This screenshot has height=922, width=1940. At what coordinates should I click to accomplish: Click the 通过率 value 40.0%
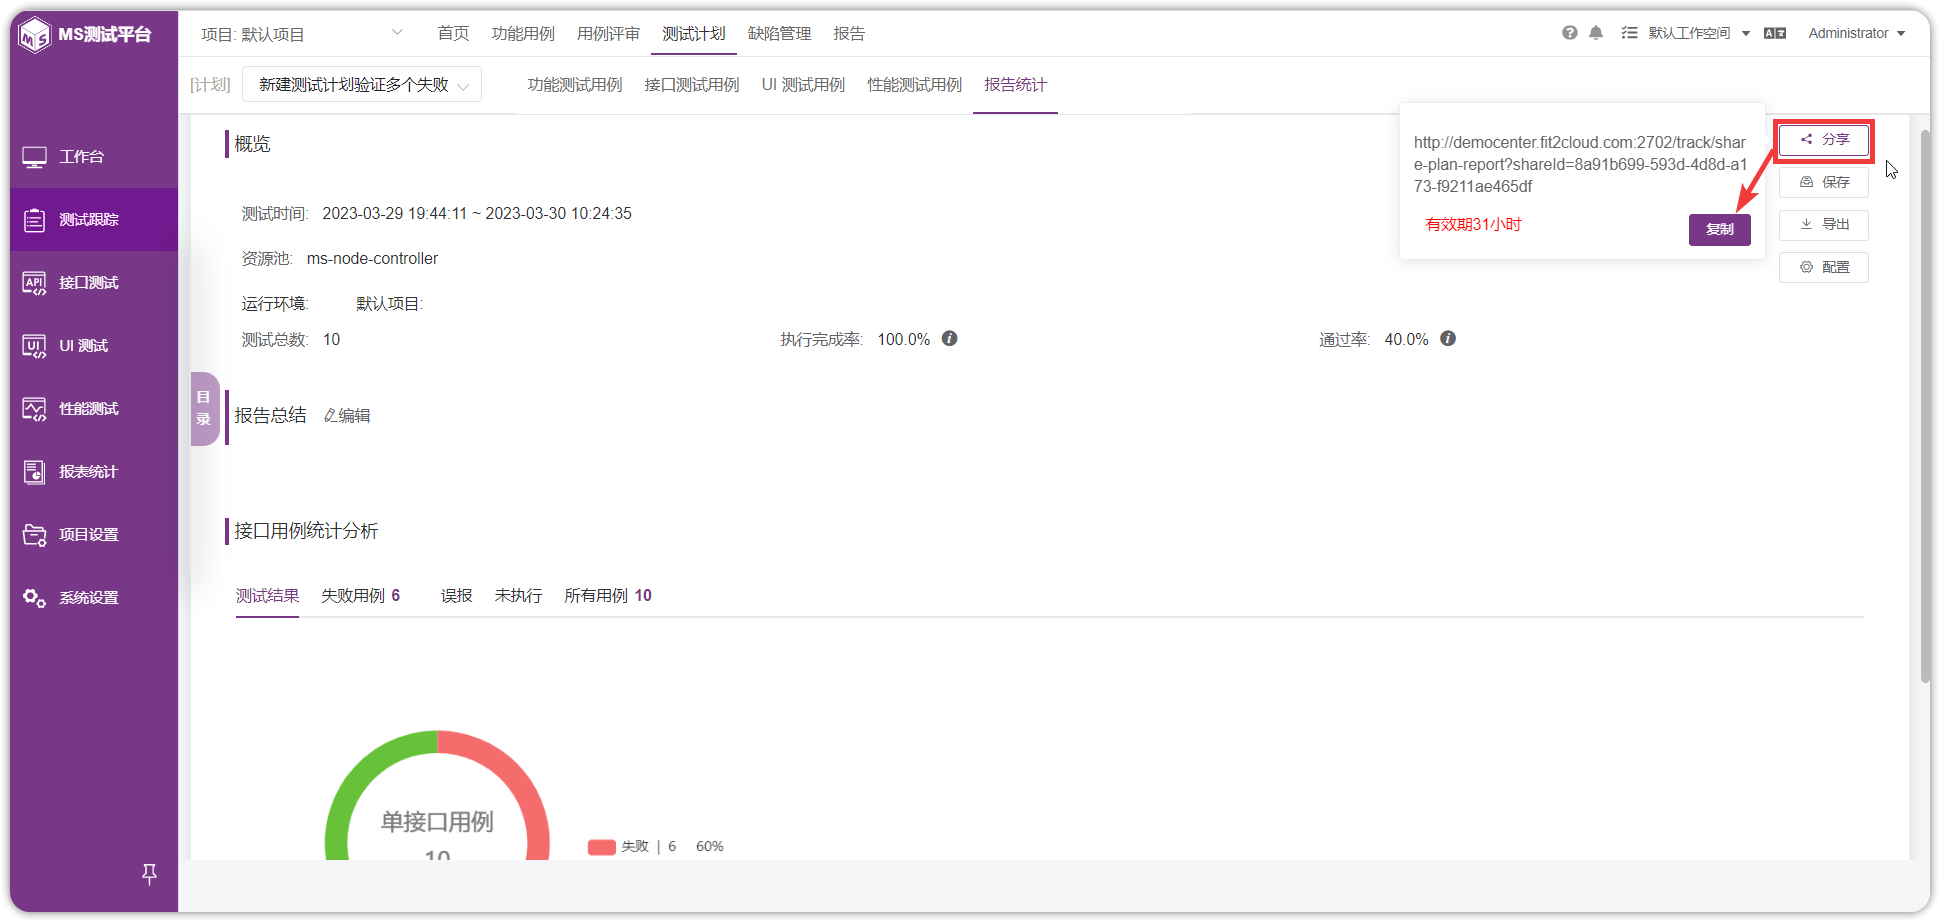coord(1406,340)
